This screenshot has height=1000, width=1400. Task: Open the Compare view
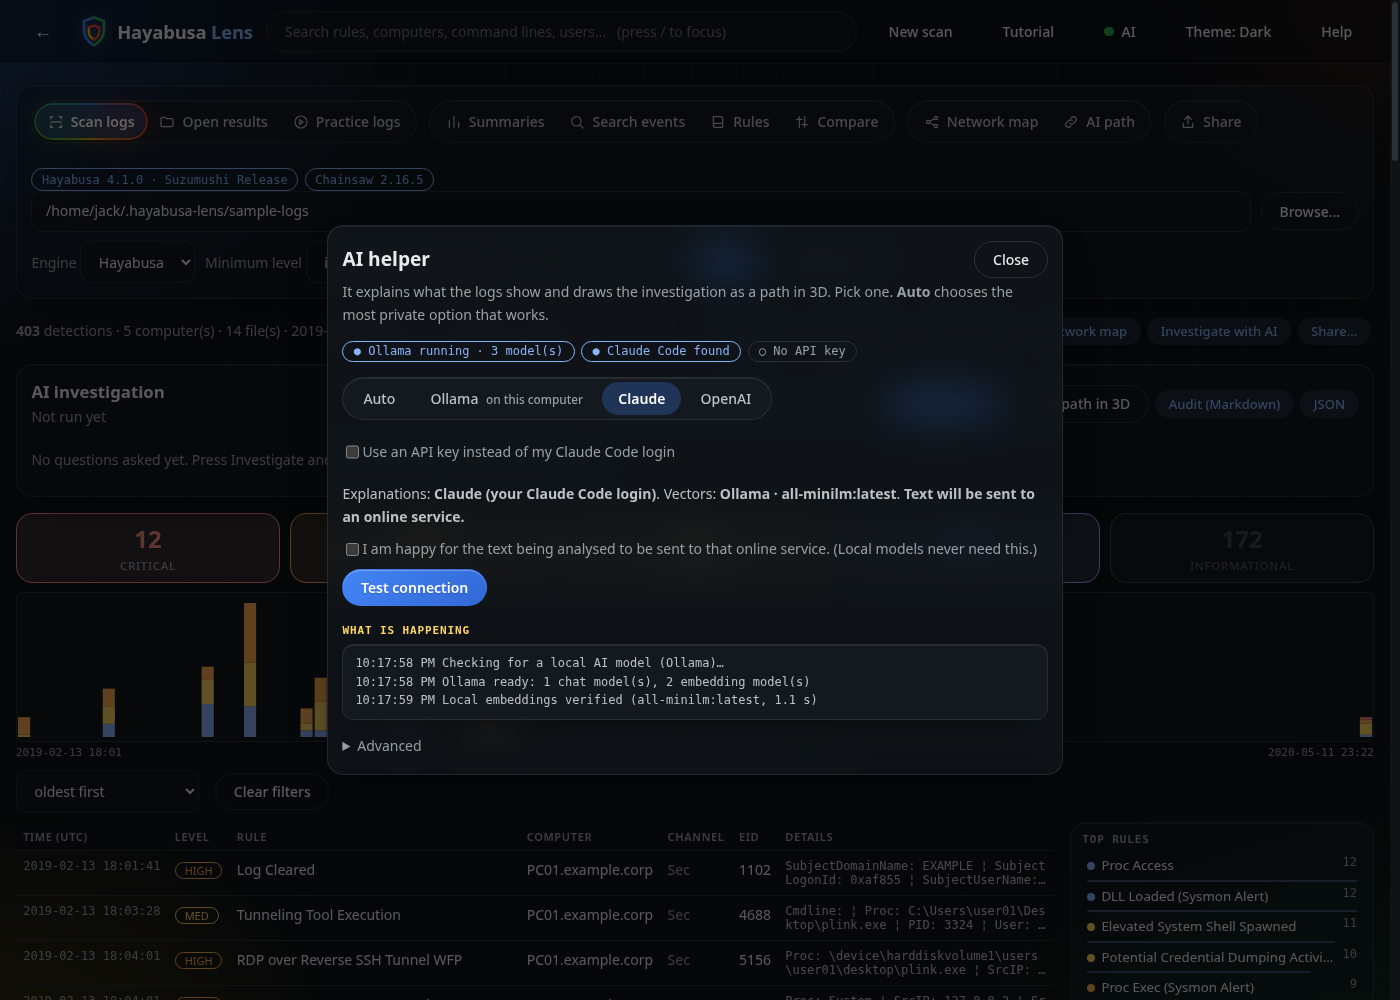[837, 122]
